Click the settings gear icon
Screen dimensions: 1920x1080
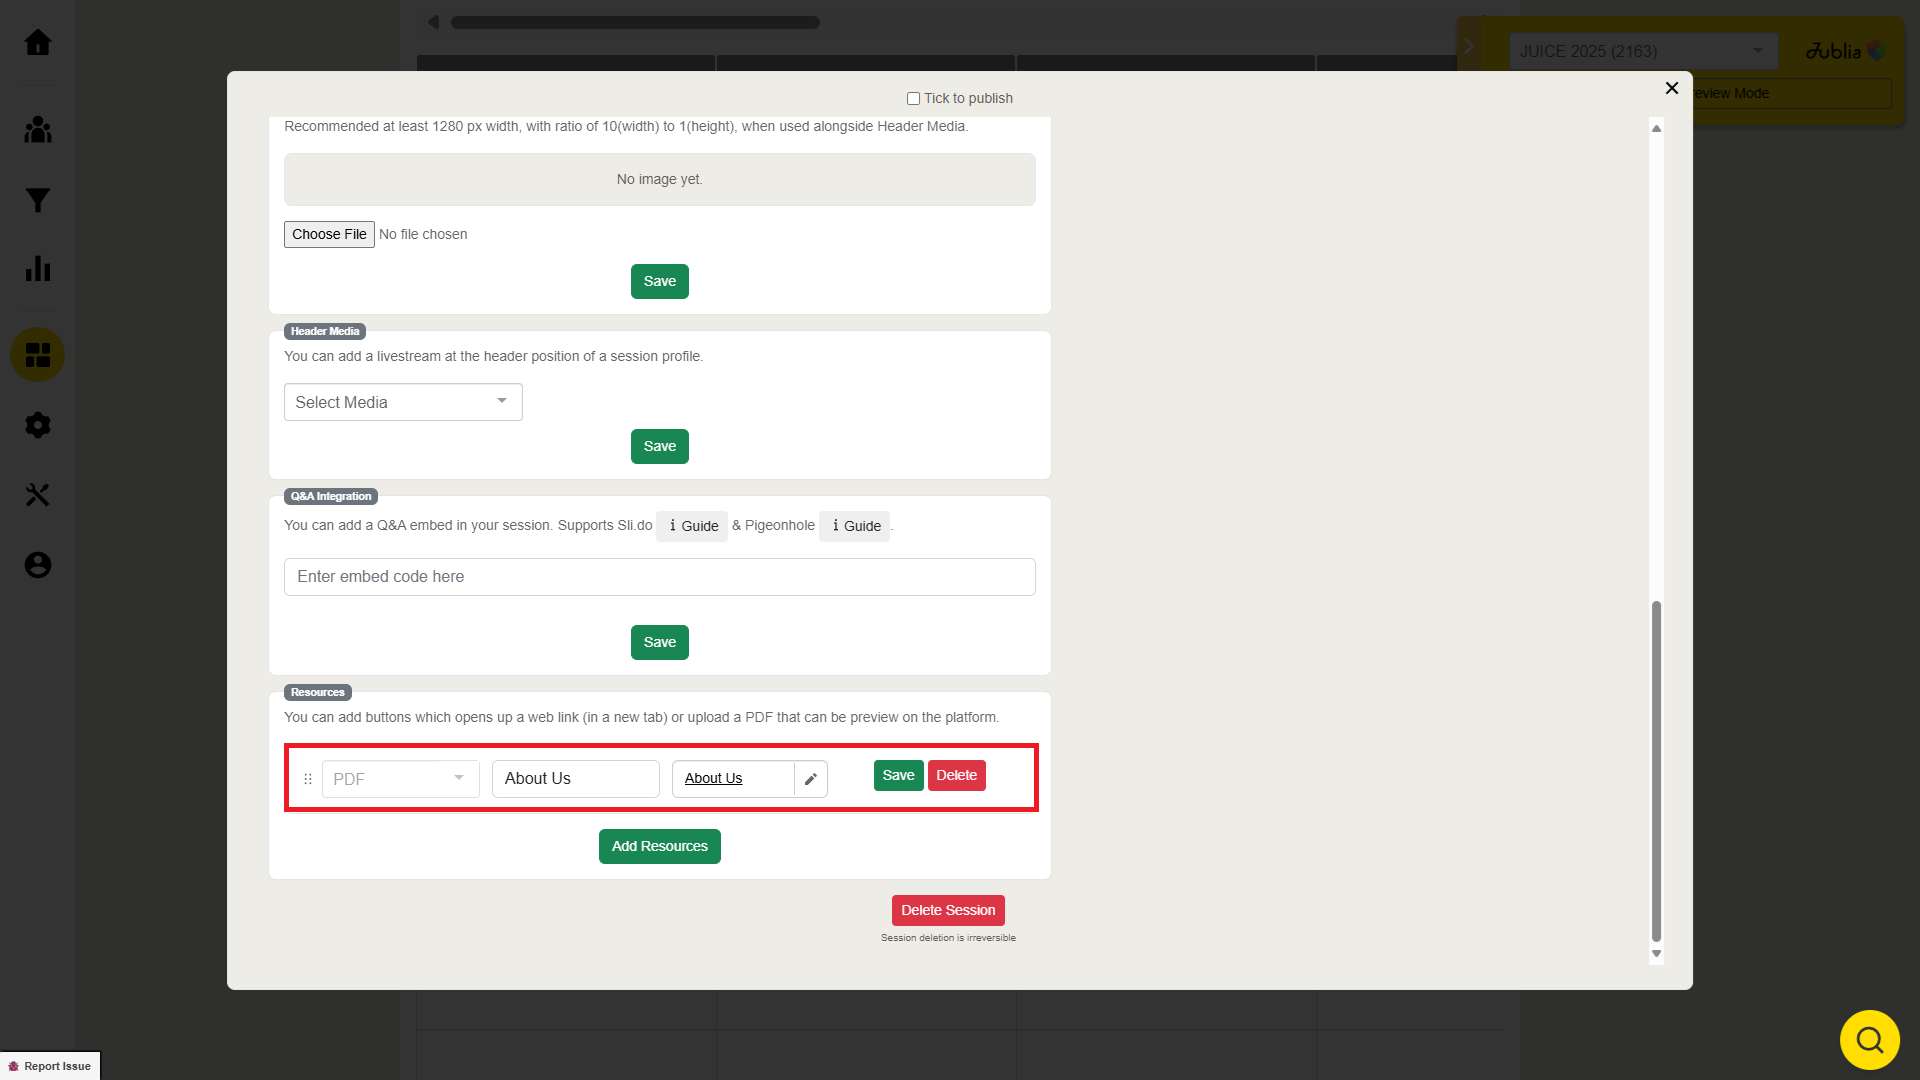coord(38,425)
